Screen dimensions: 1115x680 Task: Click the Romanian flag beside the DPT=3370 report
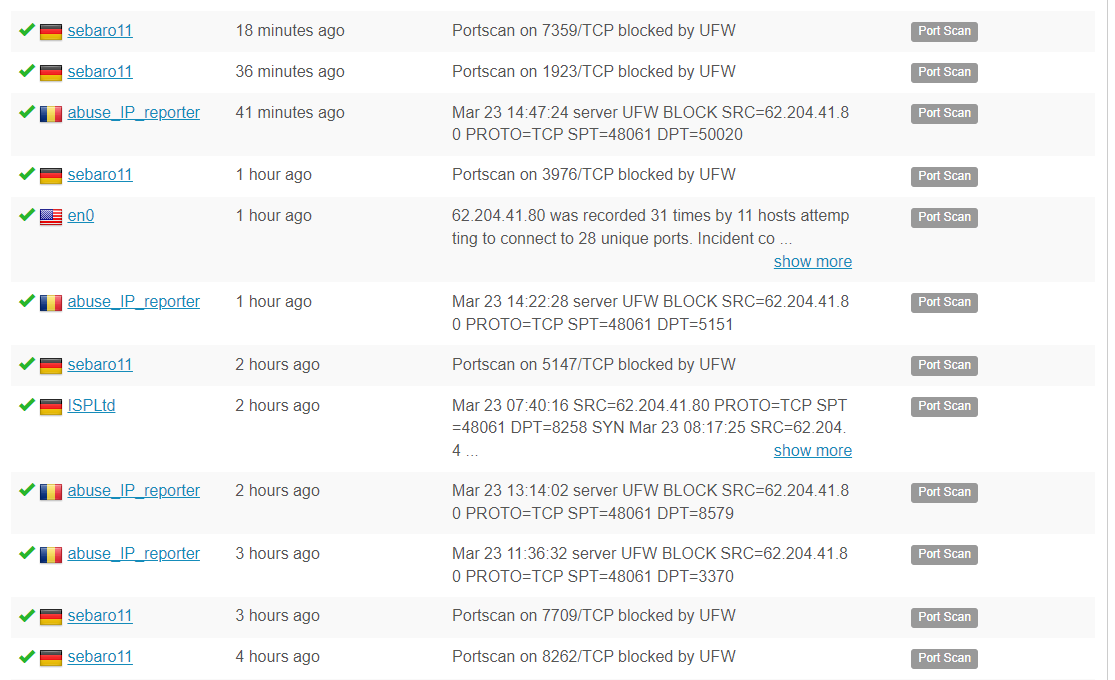50,555
